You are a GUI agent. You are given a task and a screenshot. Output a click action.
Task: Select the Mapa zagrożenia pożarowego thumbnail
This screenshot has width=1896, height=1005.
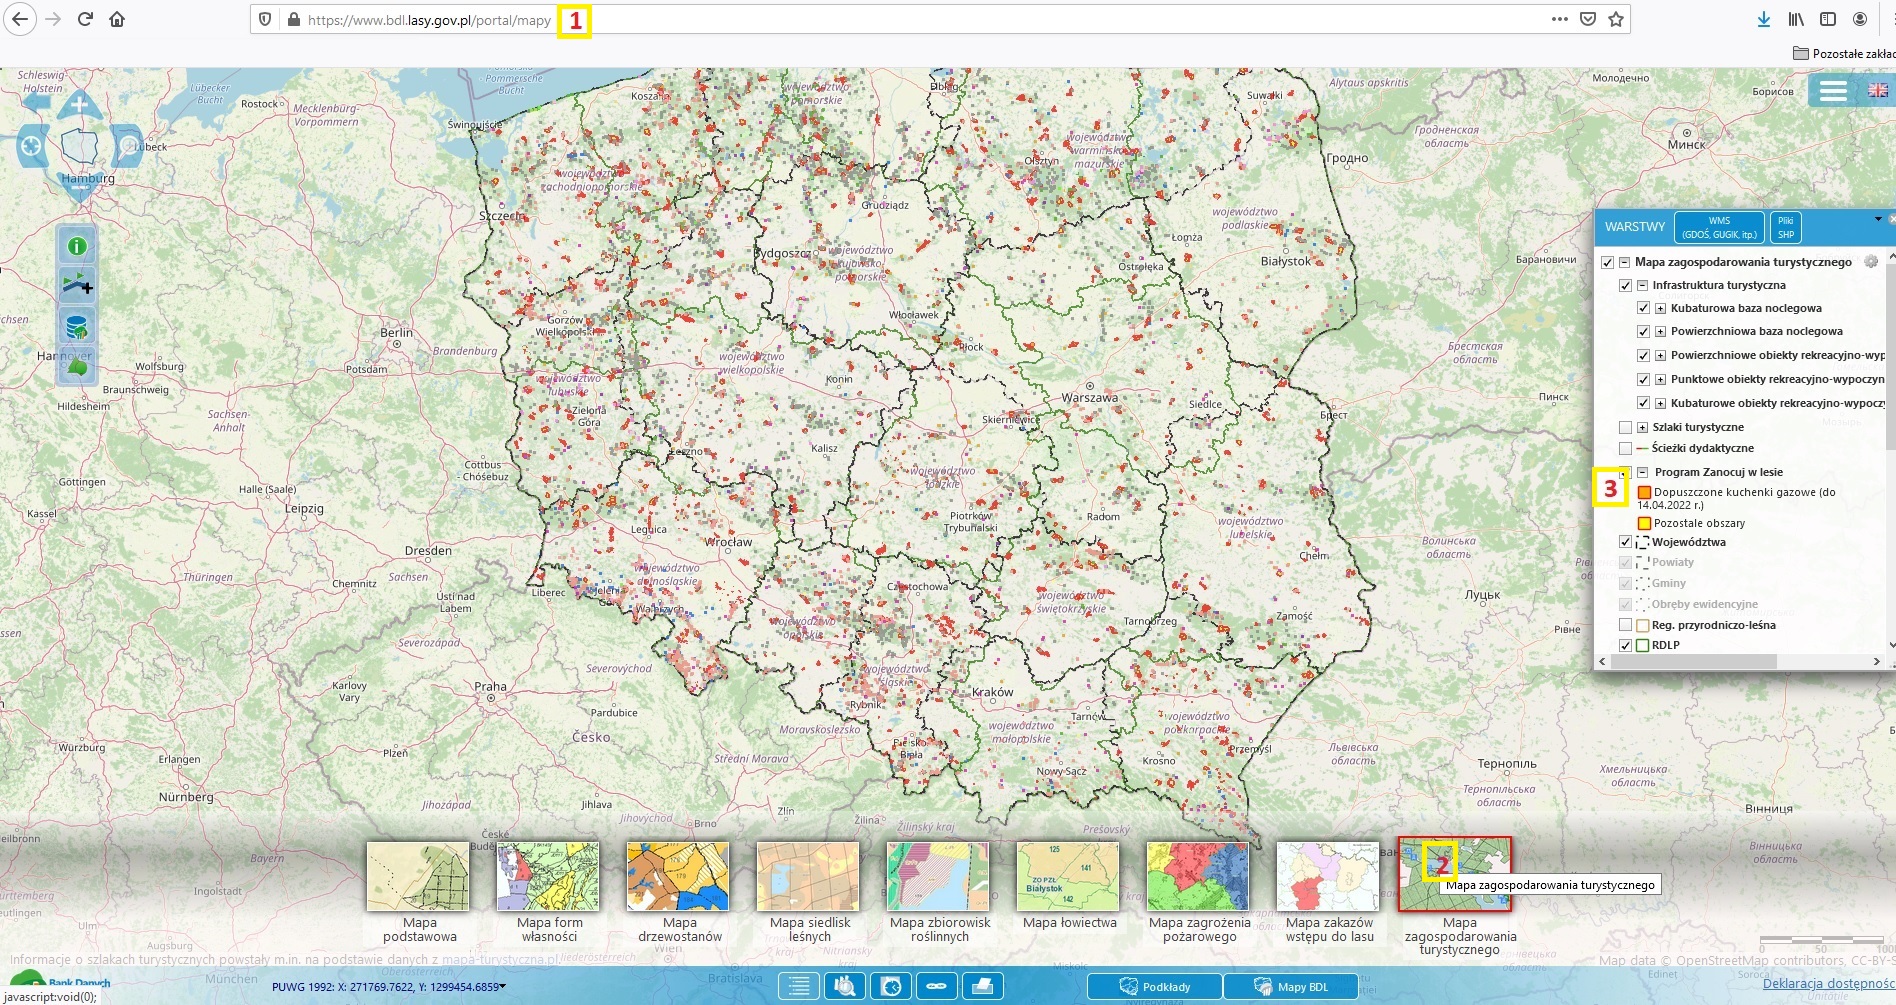click(1198, 876)
